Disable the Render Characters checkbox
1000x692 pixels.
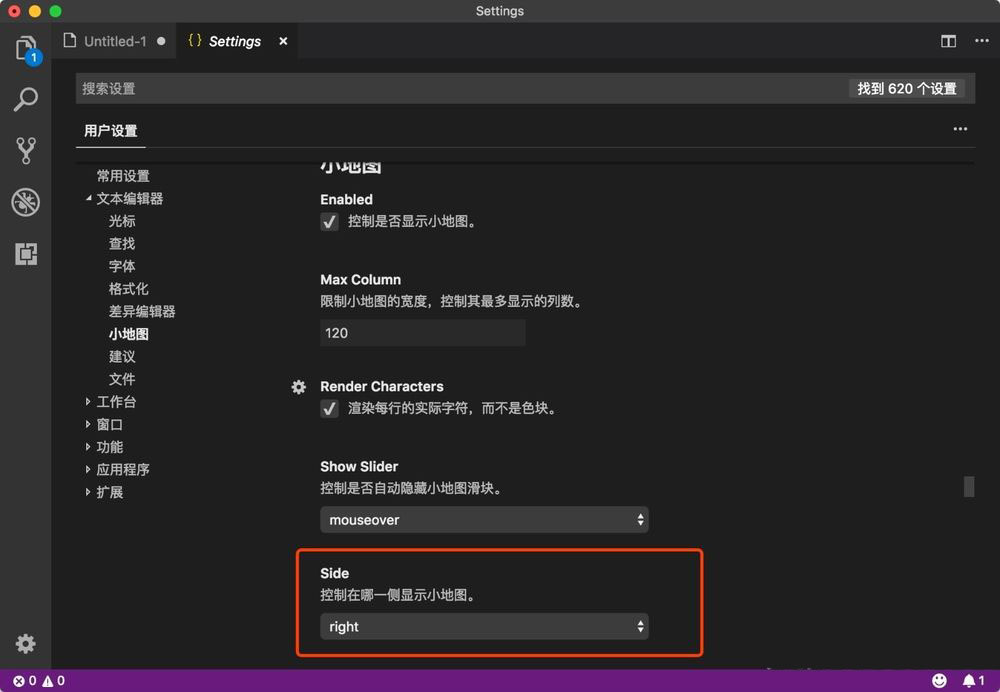click(x=329, y=408)
